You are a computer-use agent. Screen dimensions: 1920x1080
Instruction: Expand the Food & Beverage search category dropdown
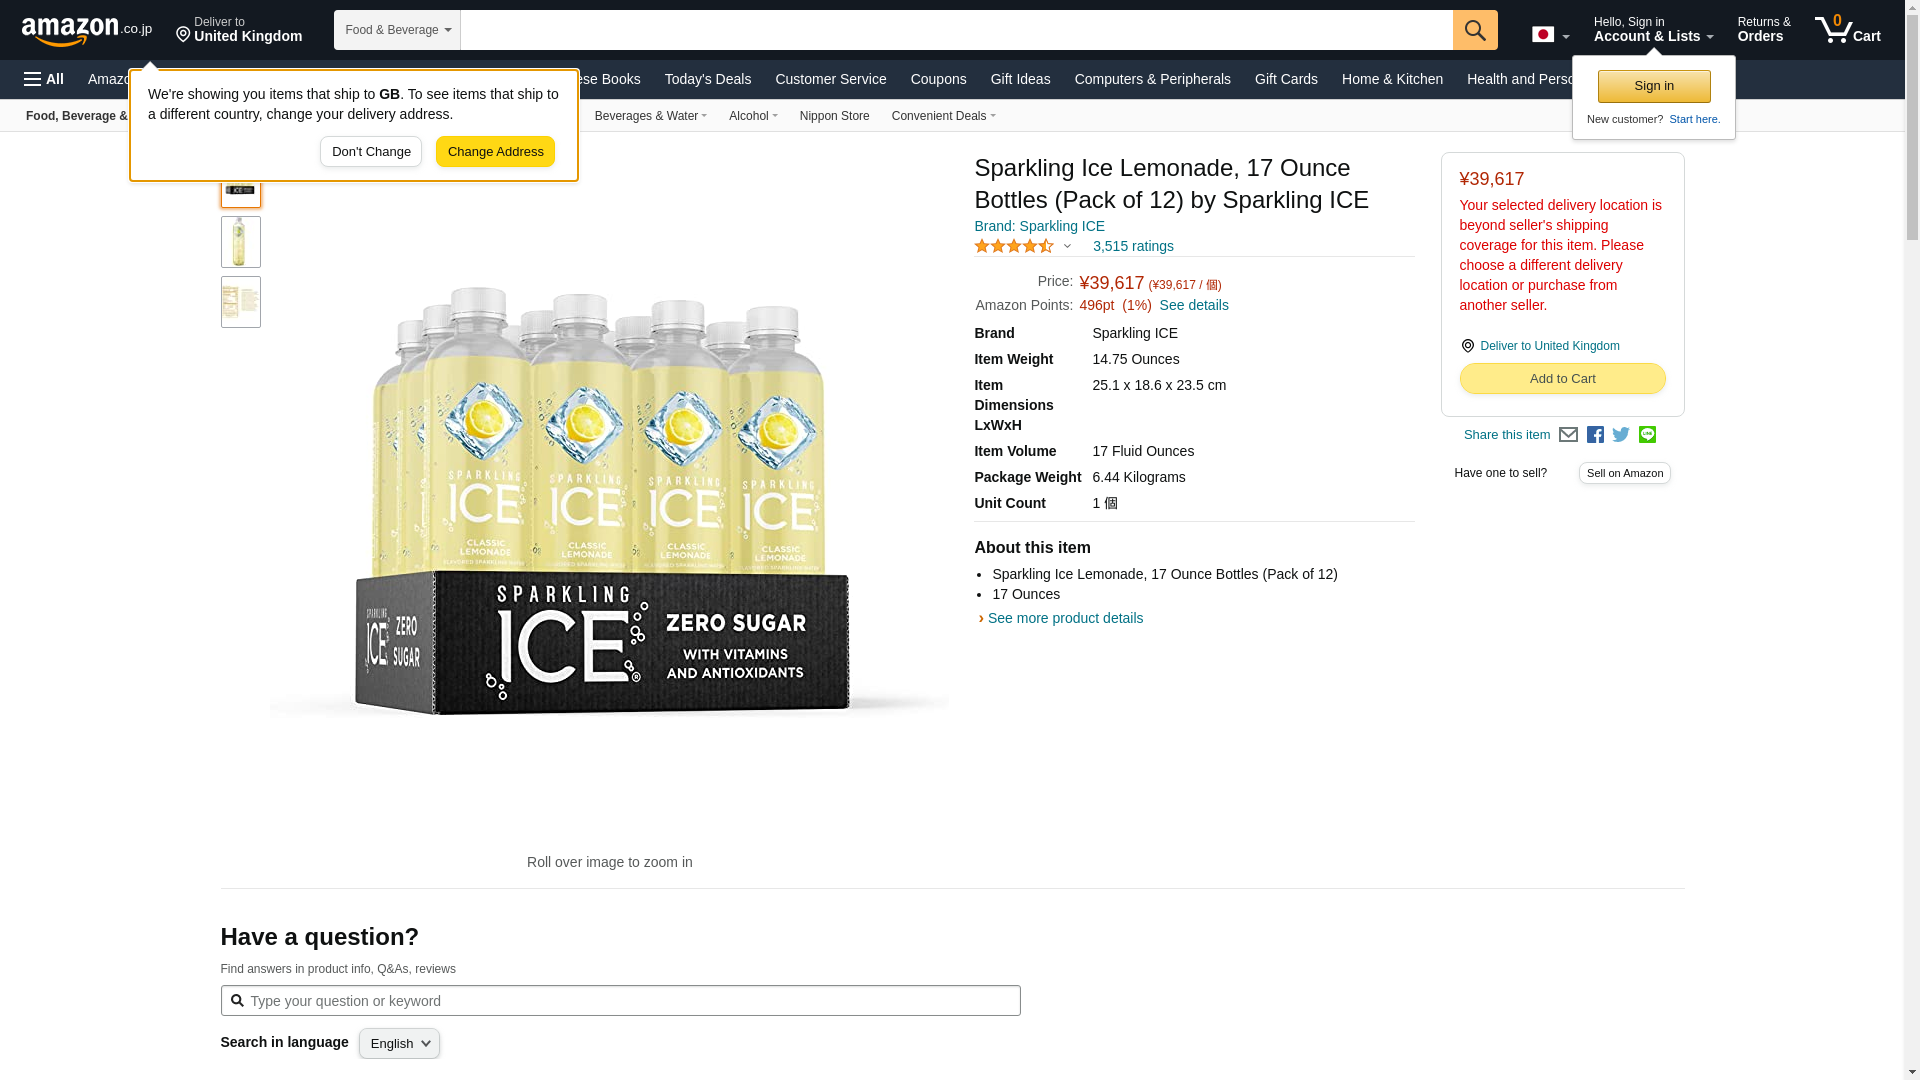pyautogui.click(x=397, y=30)
